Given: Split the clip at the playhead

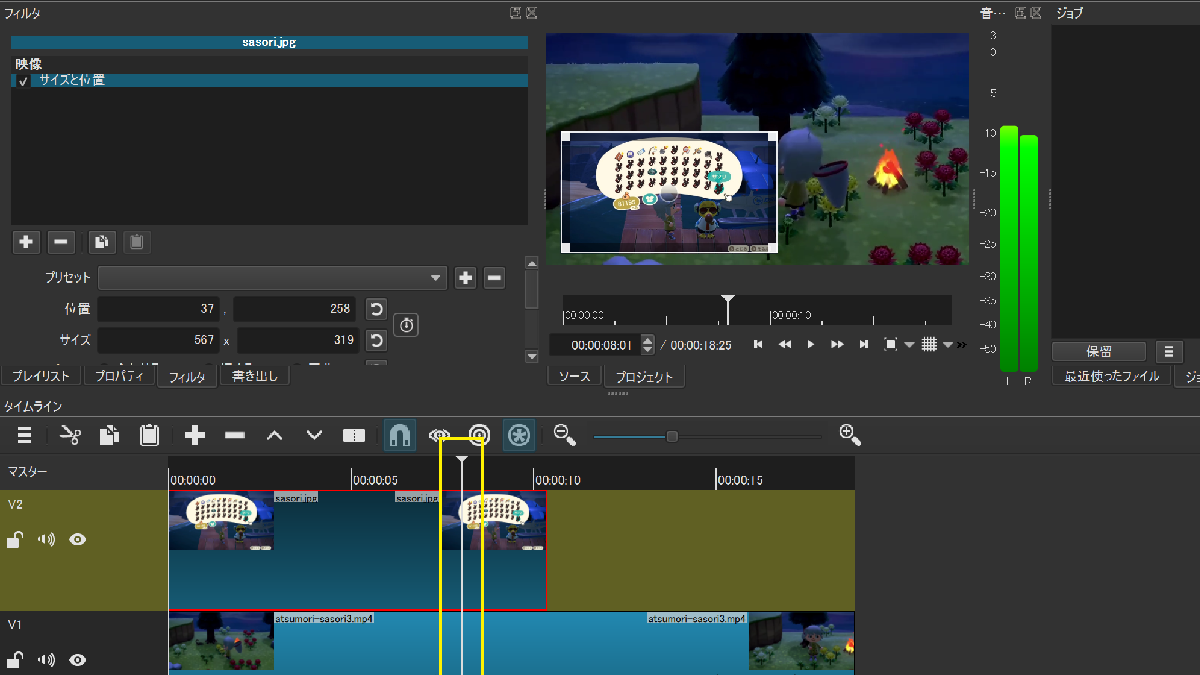Looking at the screenshot, I should point(354,435).
